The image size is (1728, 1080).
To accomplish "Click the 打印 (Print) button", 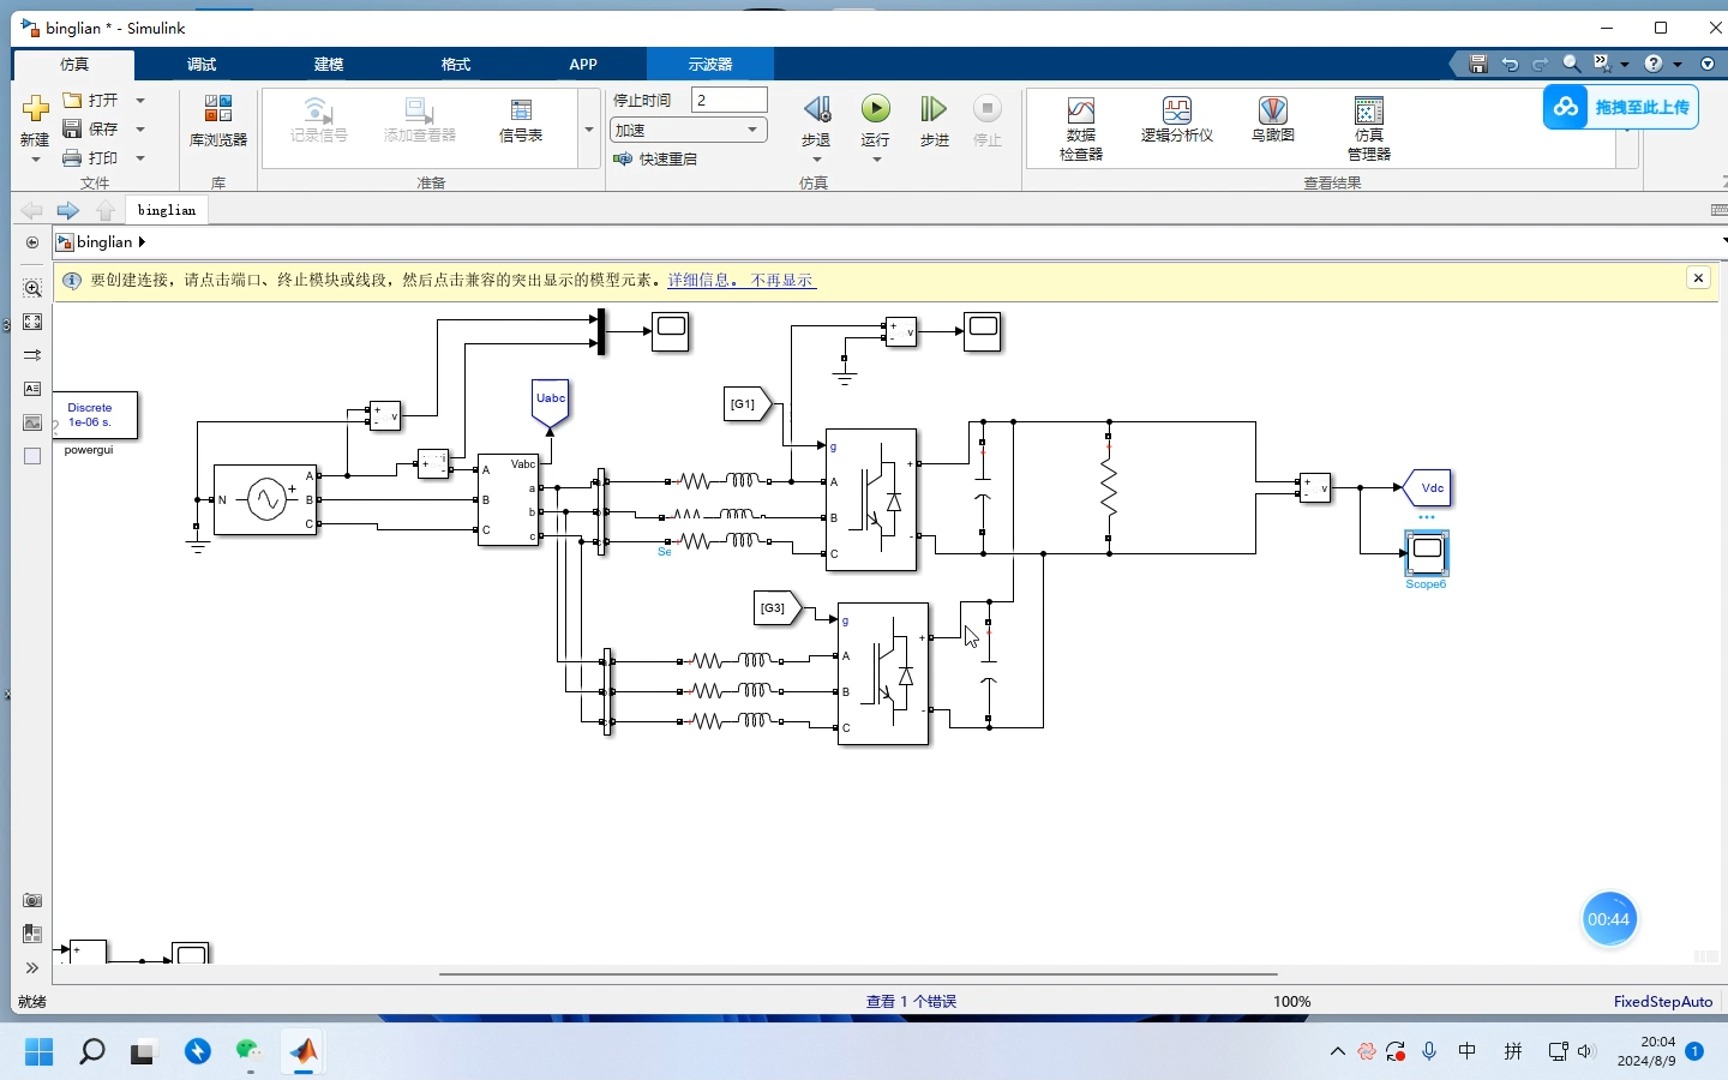I will (x=90, y=158).
